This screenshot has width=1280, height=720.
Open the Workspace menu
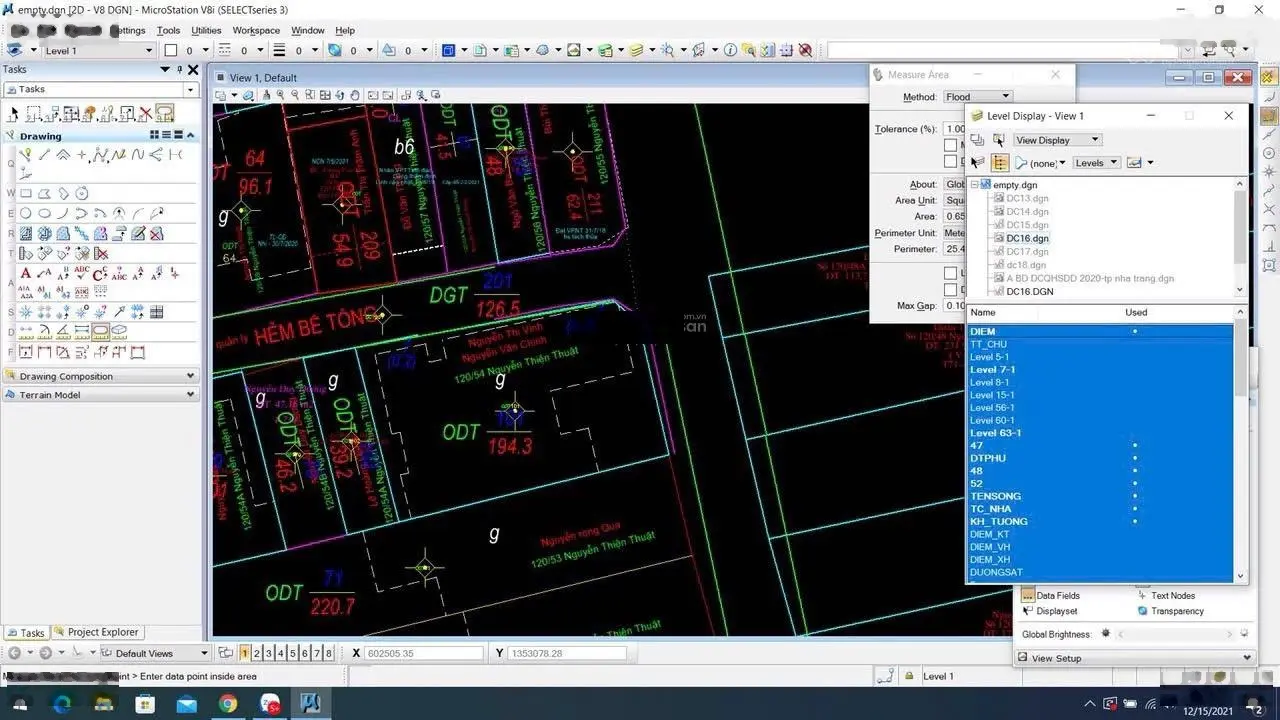[x=256, y=30]
